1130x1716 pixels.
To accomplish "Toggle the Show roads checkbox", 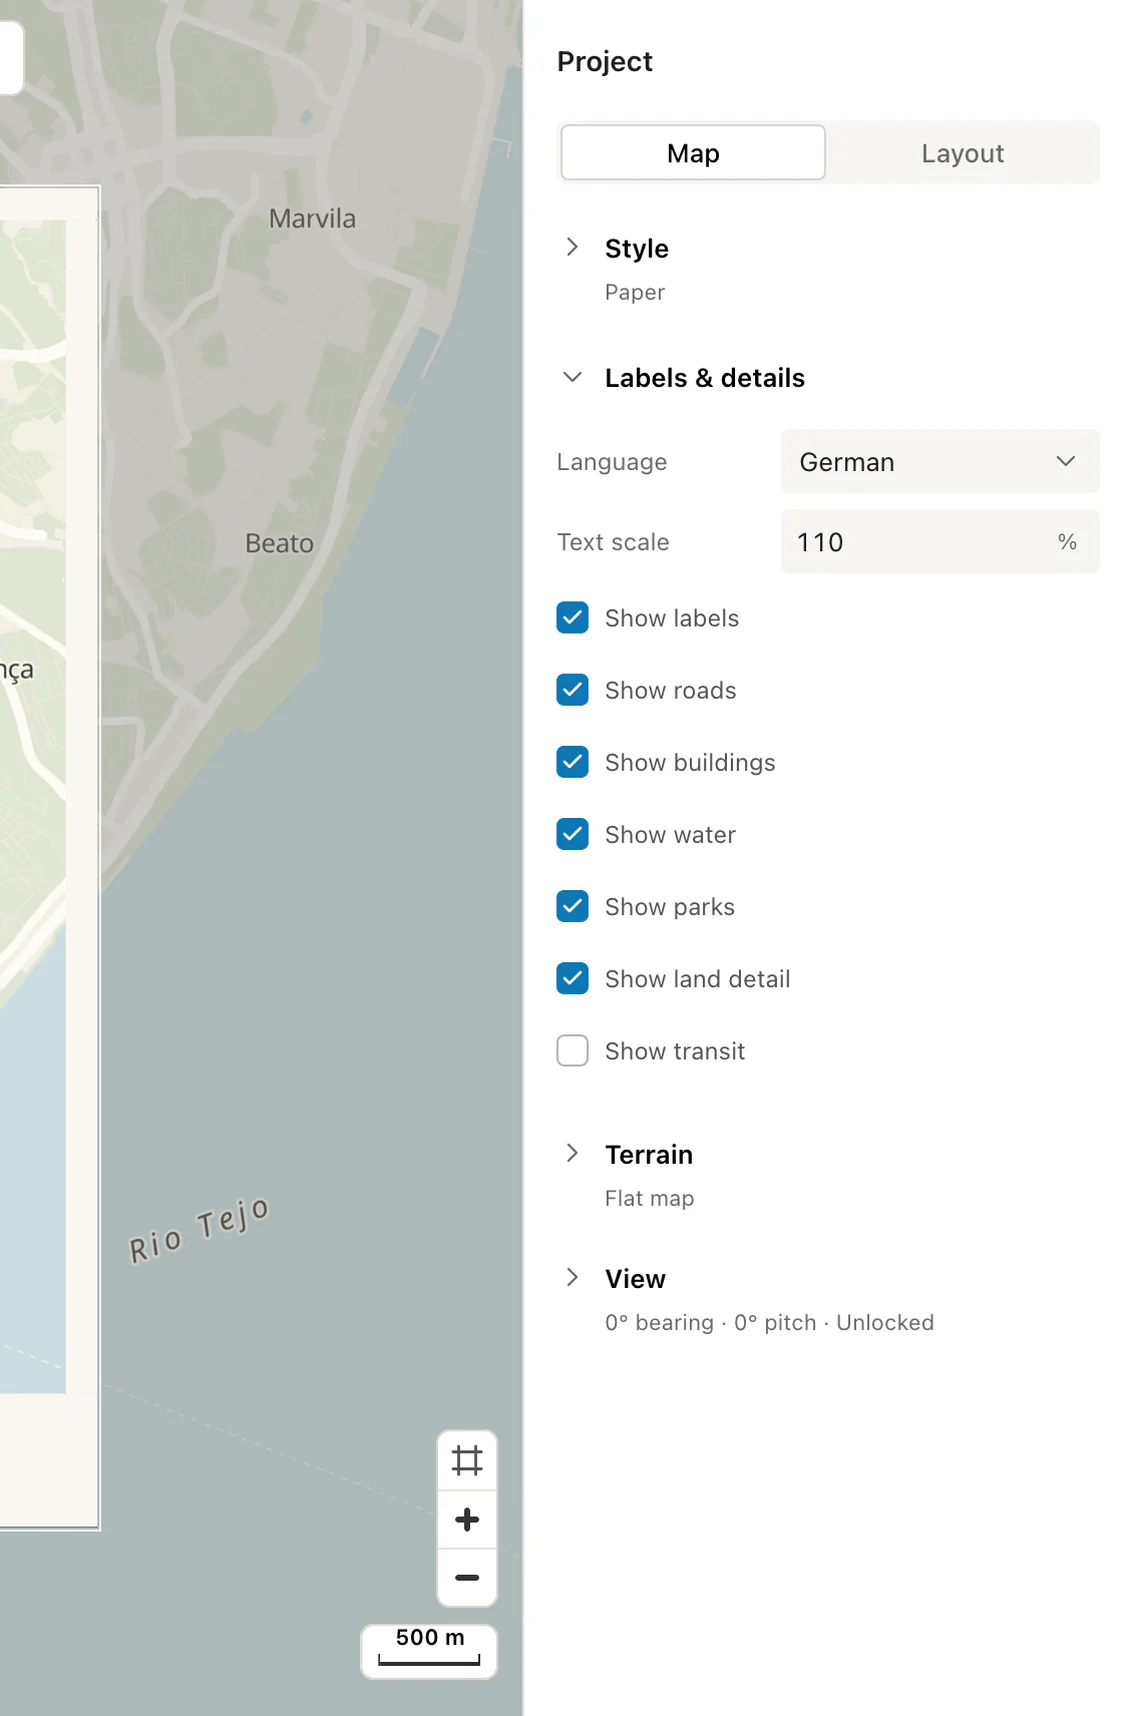I will (x=572, y=690).
